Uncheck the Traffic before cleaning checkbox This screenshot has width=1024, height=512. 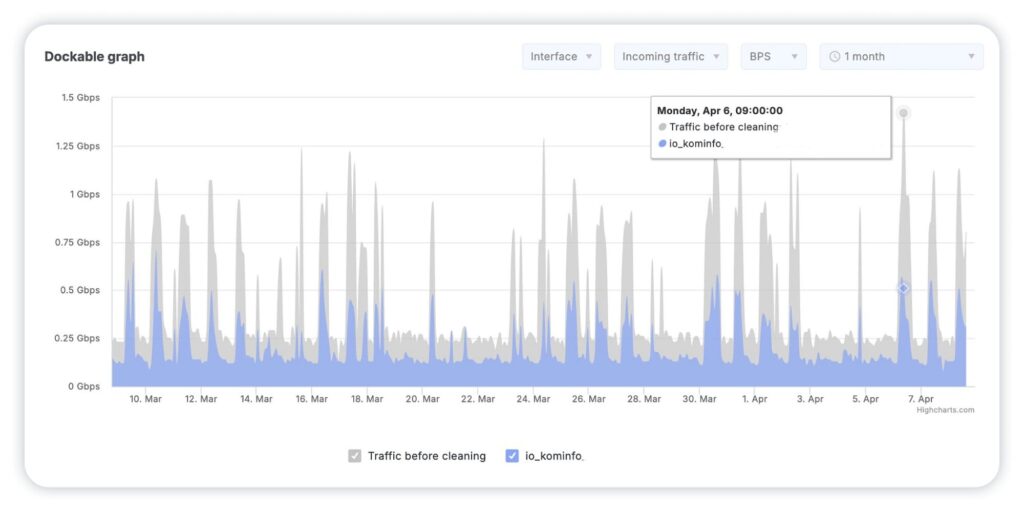355,456
